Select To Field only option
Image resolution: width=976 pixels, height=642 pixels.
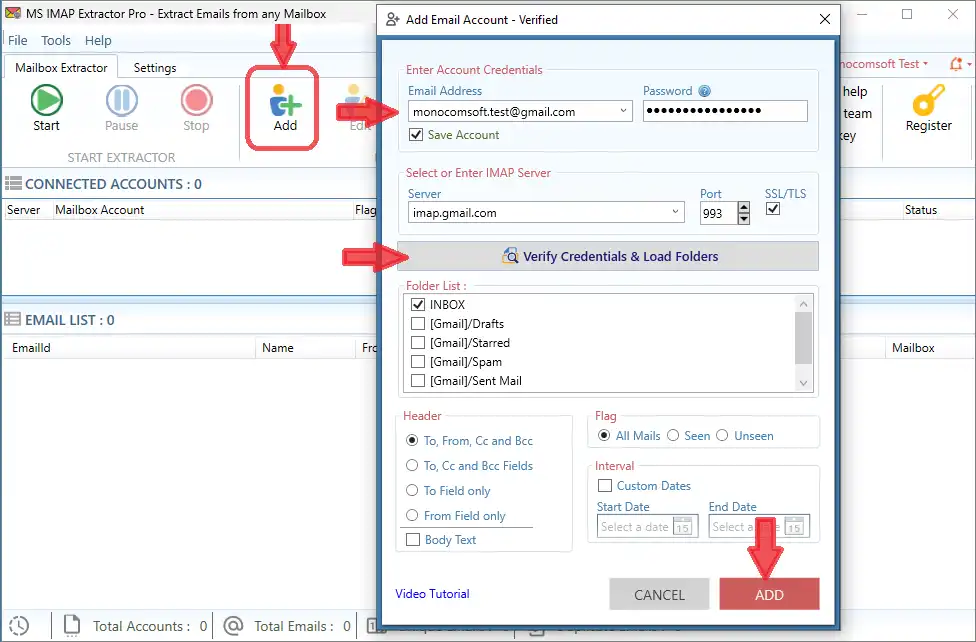click(x=411, y=490)
